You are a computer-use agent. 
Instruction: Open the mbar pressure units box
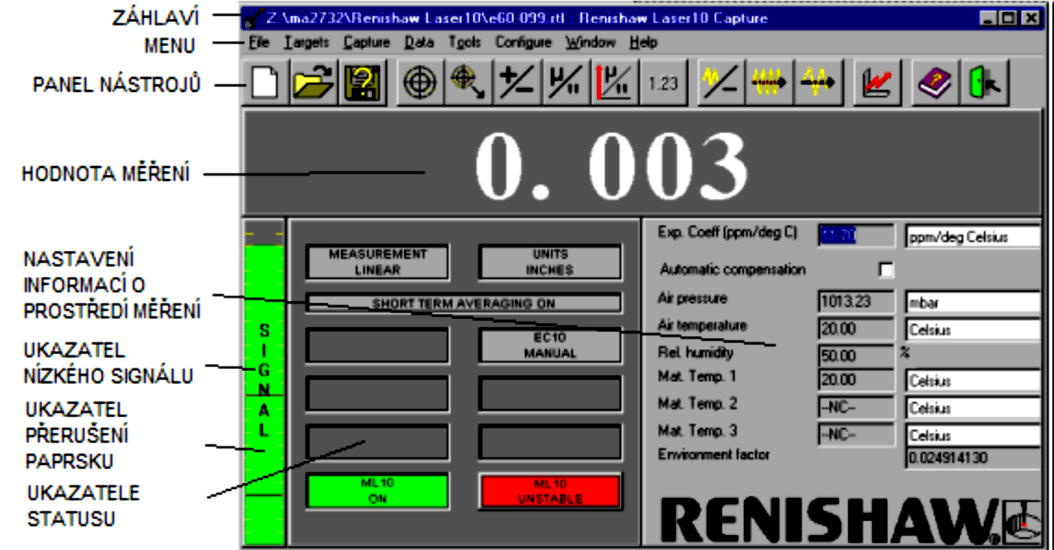coord(972,302)
